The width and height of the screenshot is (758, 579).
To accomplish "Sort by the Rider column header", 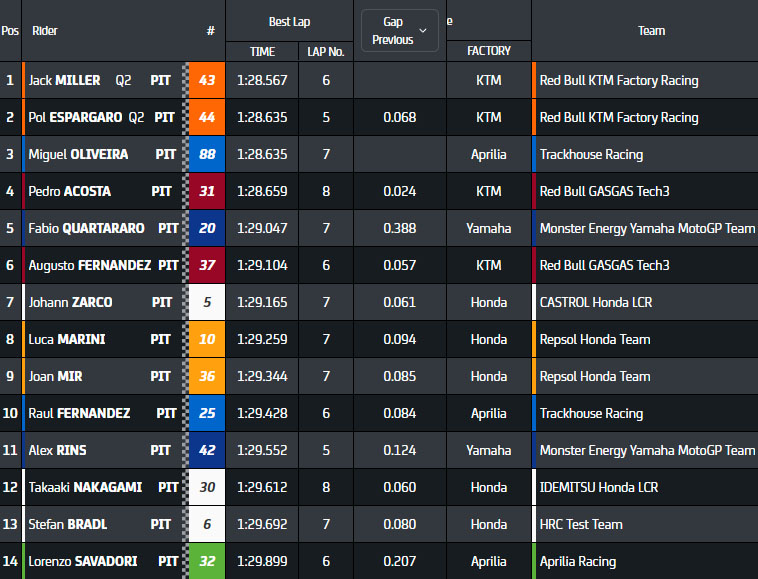I will click(x=45, y=31).
